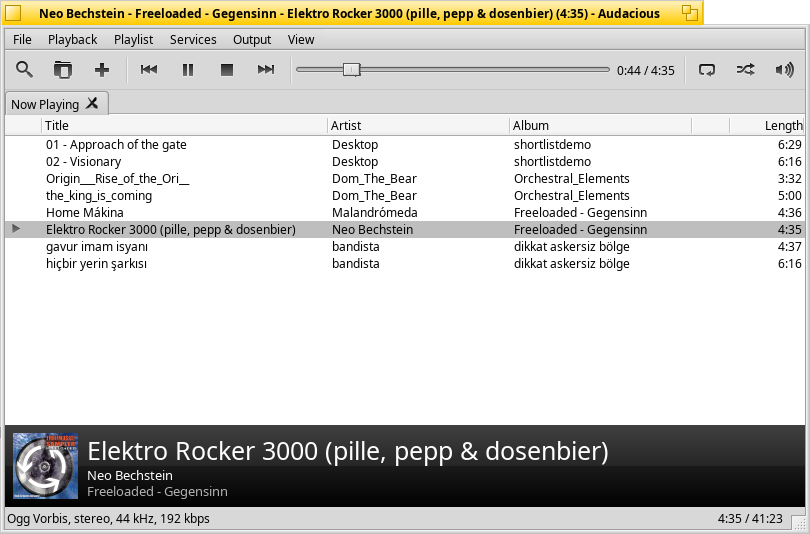
Task: Click album art thumbnail in info bar
Action: (45, 466)
